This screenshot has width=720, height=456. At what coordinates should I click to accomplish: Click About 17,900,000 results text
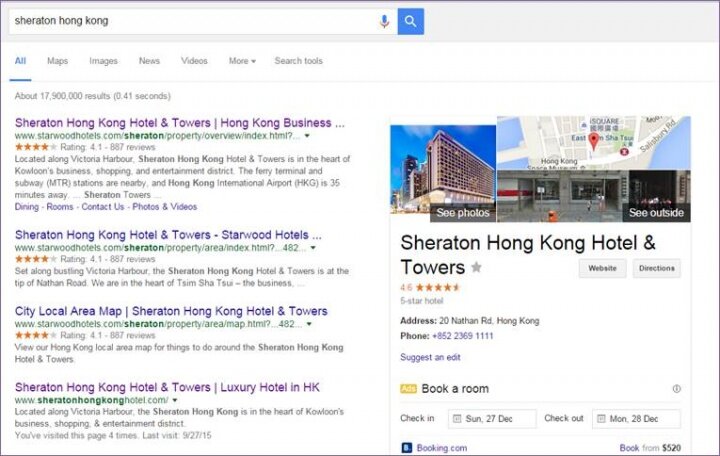[x=92, y=96]
